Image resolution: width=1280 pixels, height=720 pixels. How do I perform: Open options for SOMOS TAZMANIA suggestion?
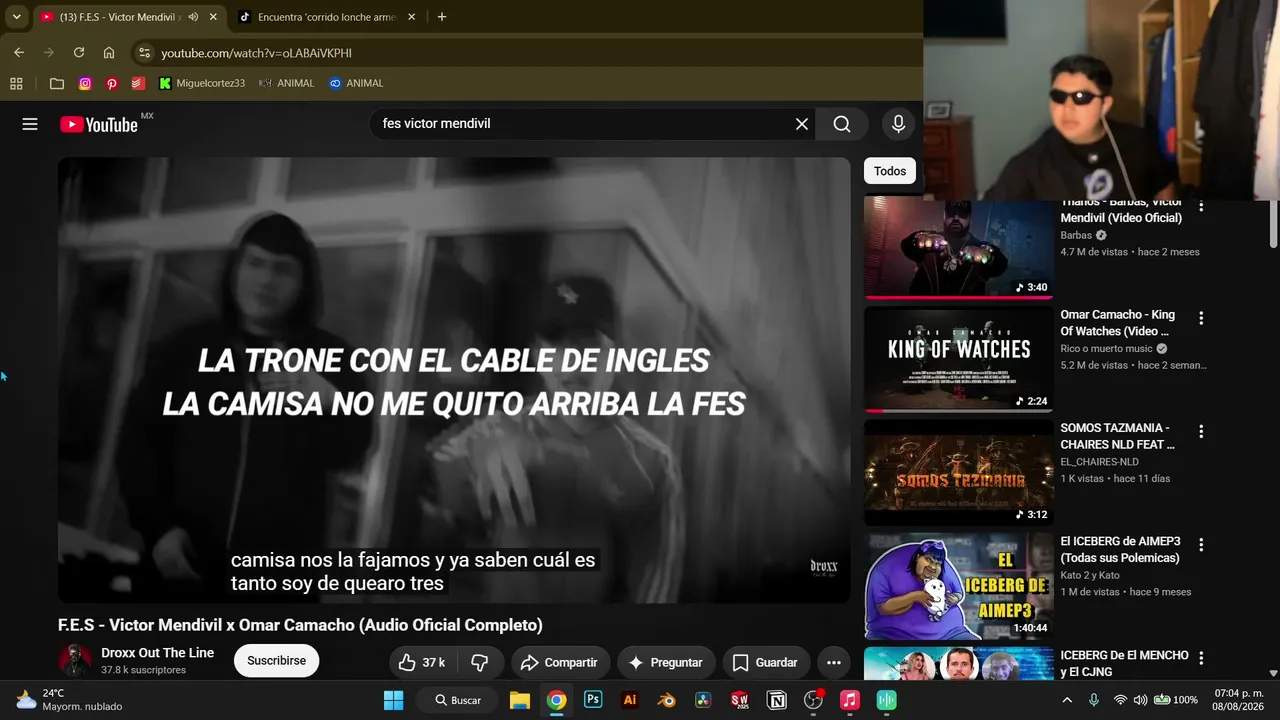click(1201, 431)
